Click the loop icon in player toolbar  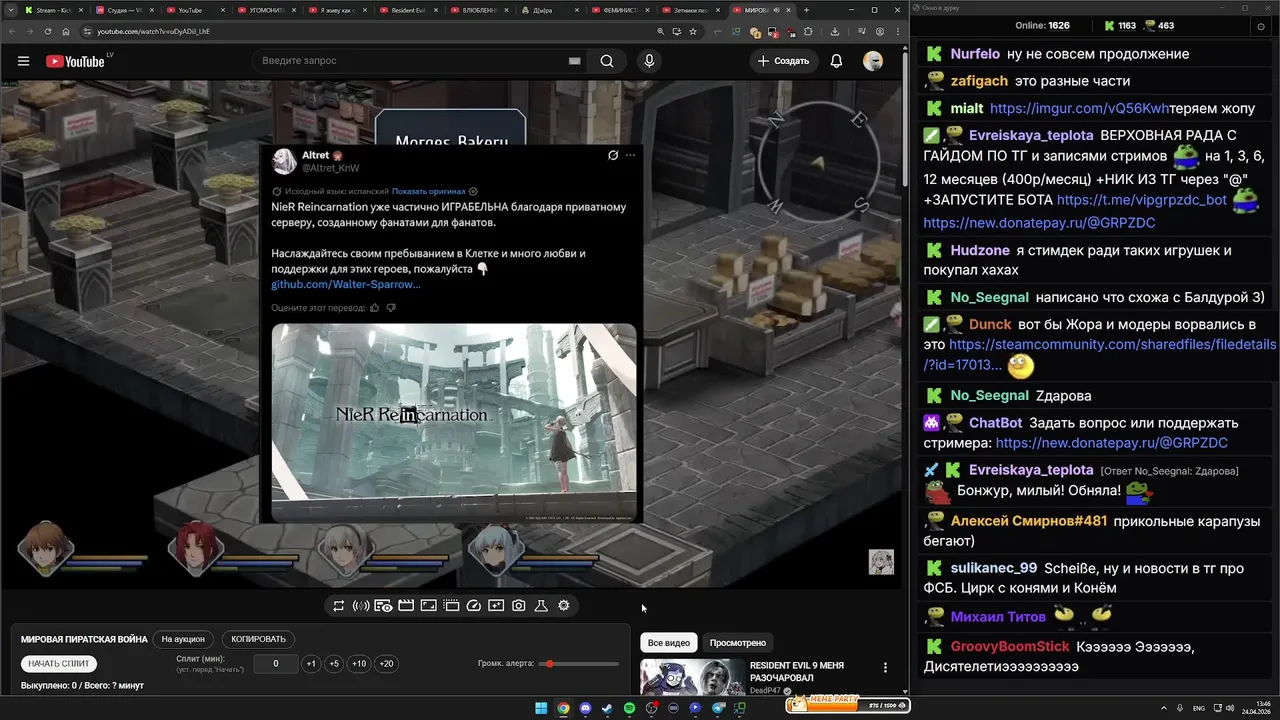[x=339, y=605]
